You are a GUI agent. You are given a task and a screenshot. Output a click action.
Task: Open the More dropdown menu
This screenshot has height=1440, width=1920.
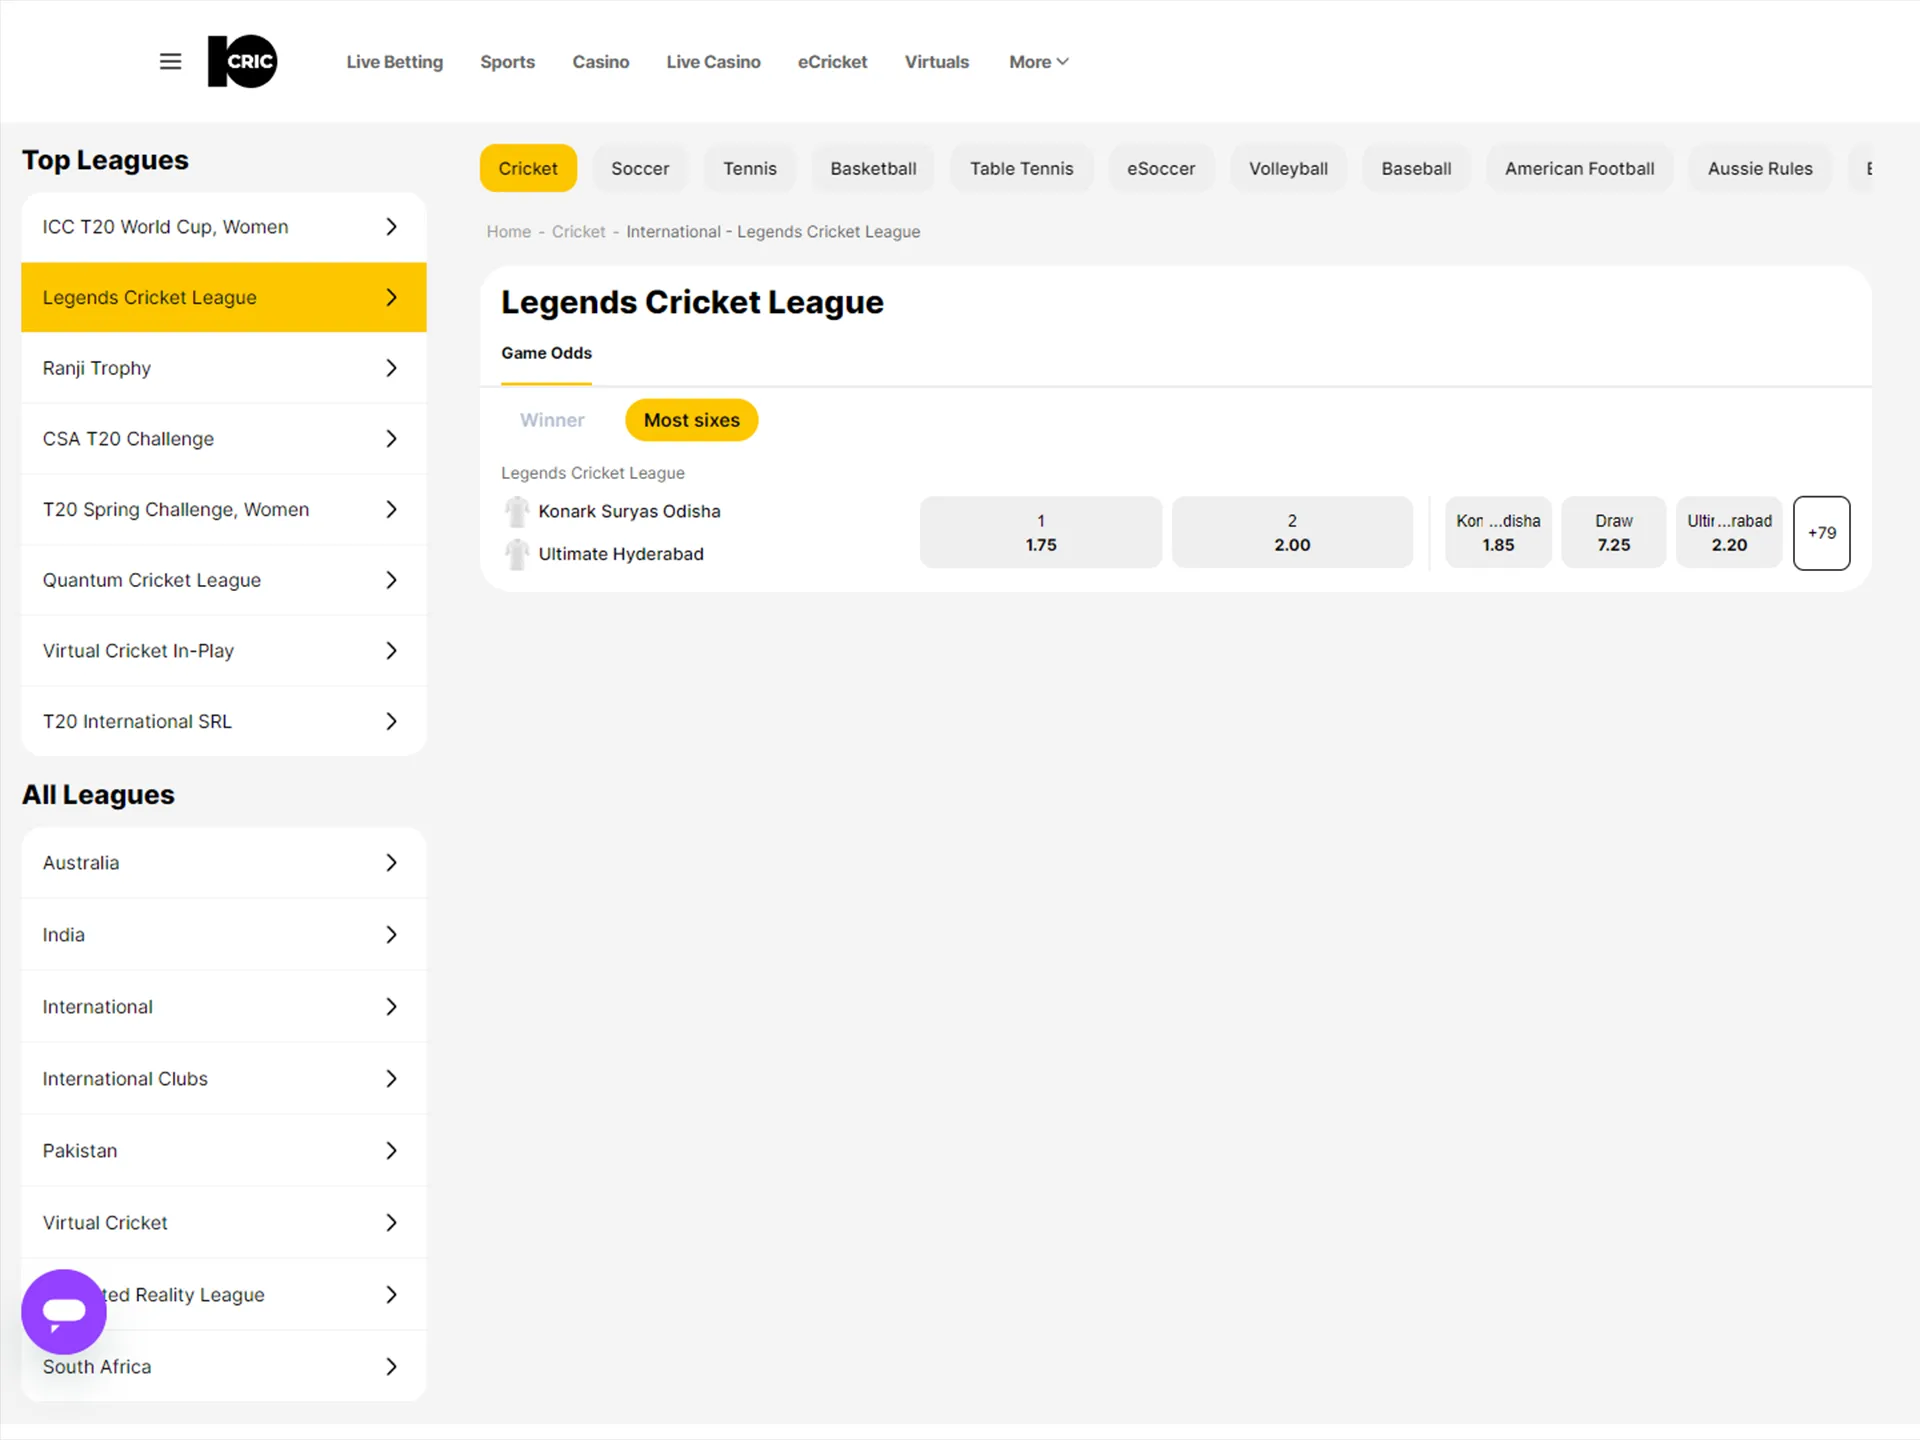(x=1040, y=62)
